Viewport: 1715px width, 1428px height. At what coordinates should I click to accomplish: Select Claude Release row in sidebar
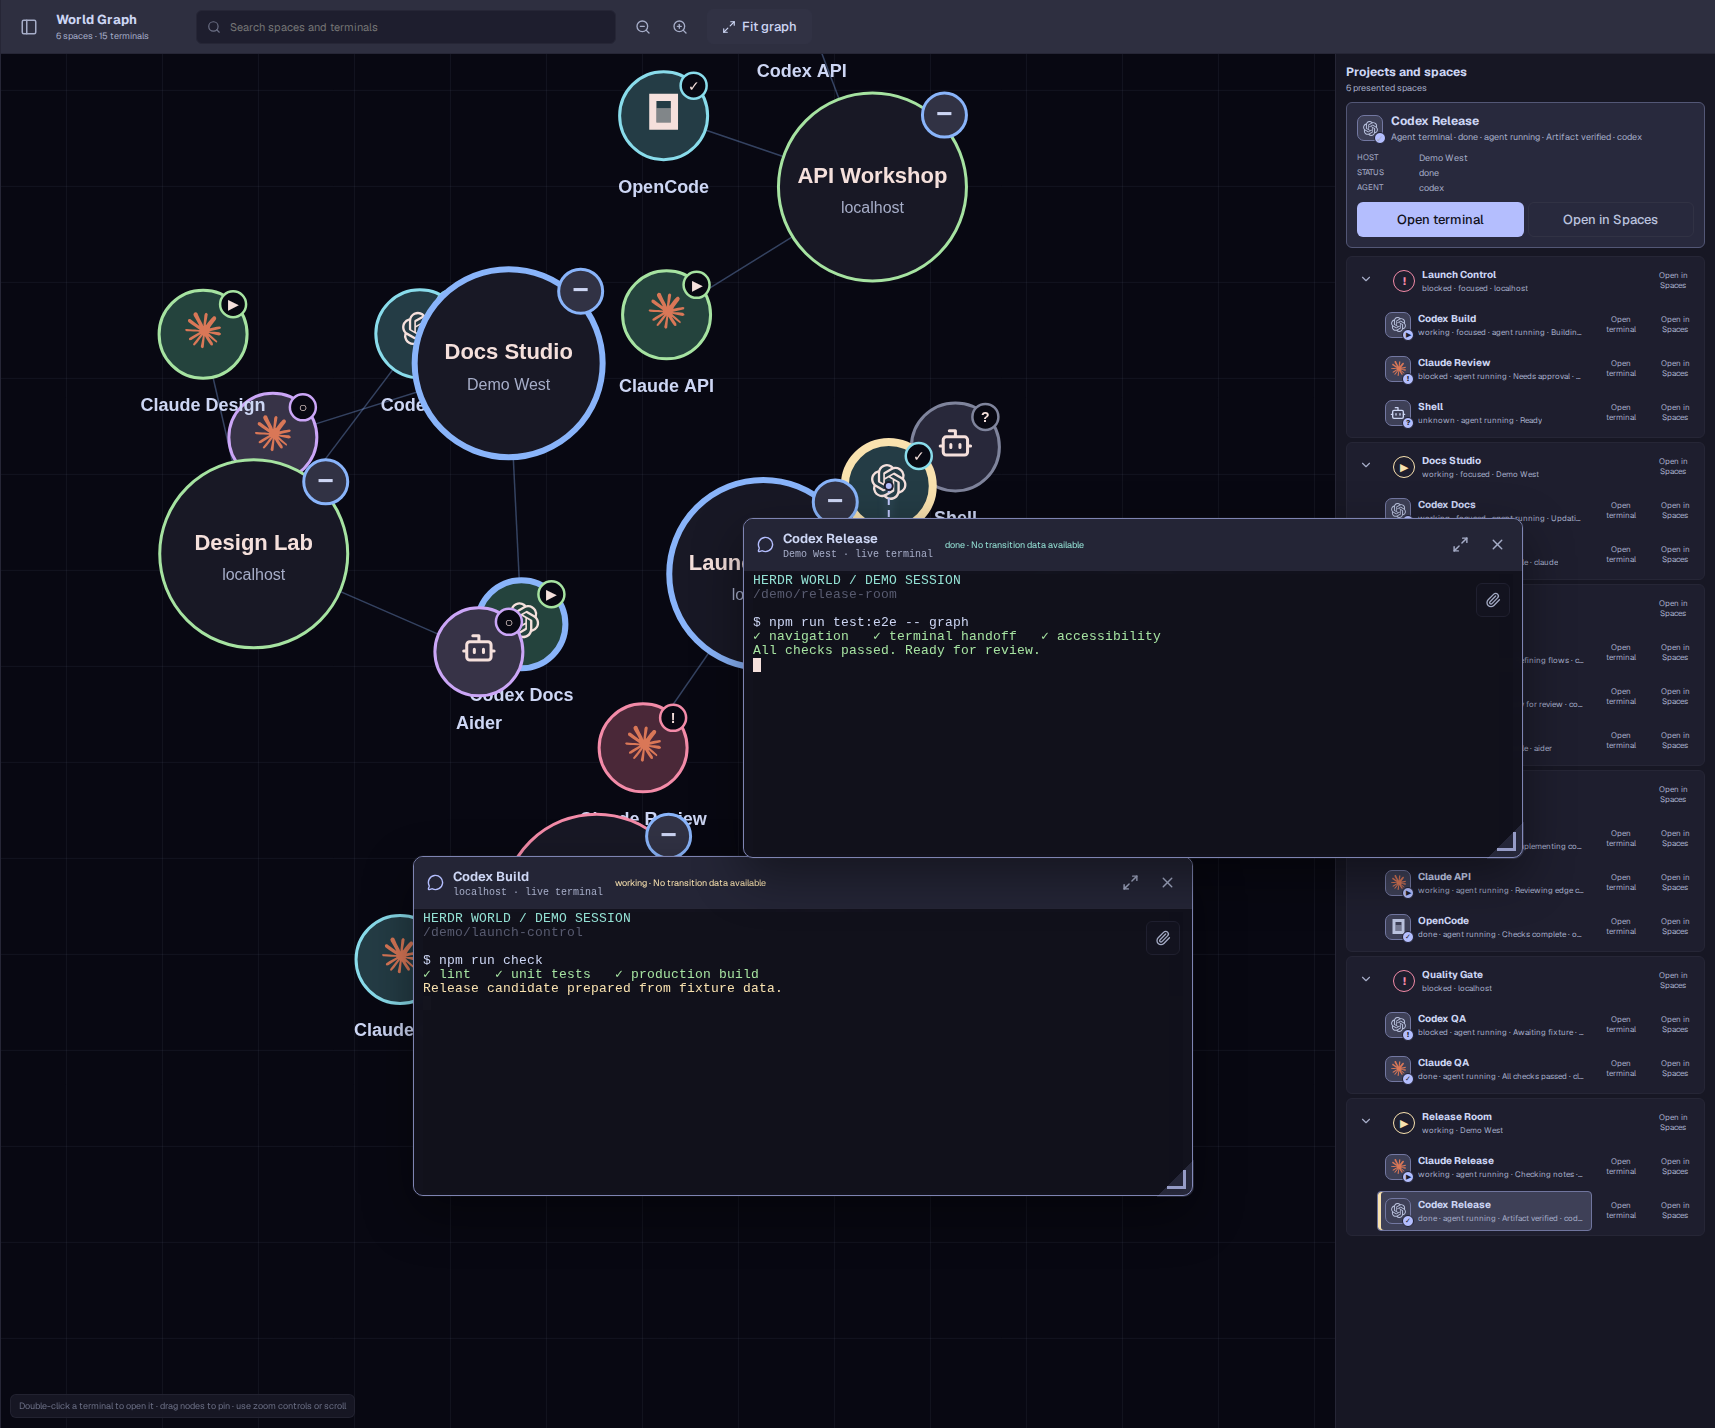[x=1485, y=1167]
